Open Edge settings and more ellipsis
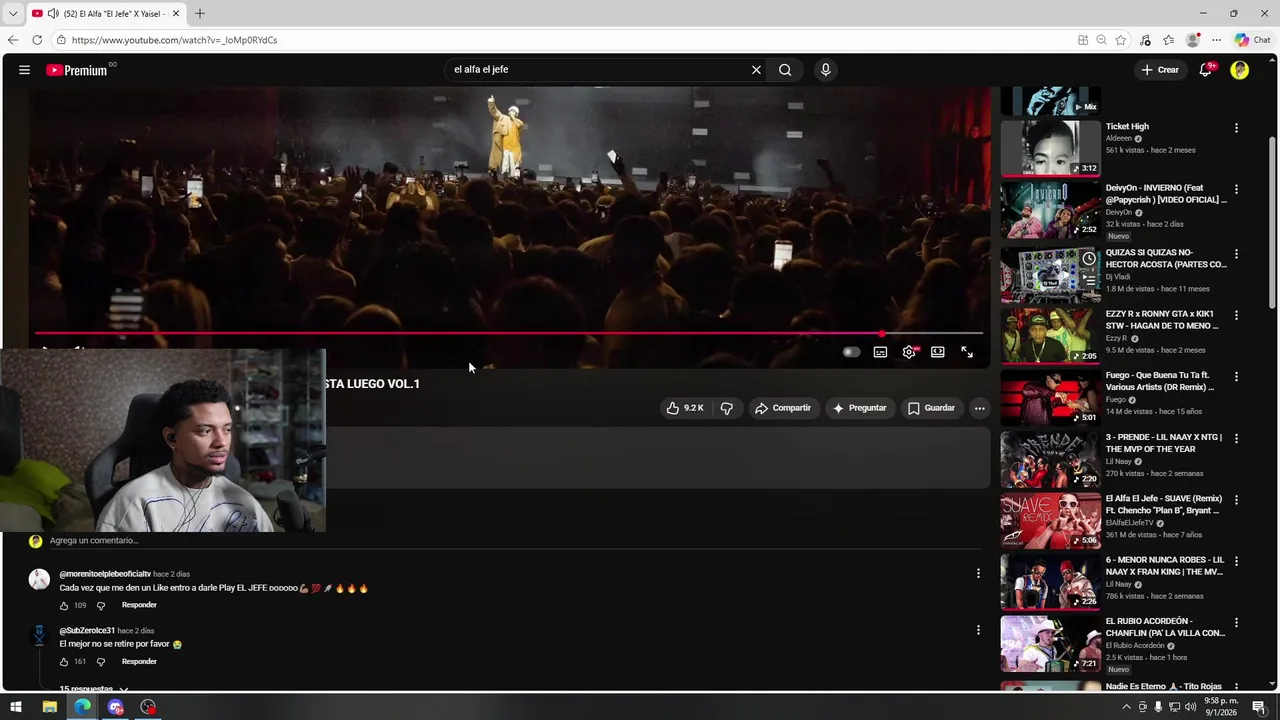 coord(1216,40)
